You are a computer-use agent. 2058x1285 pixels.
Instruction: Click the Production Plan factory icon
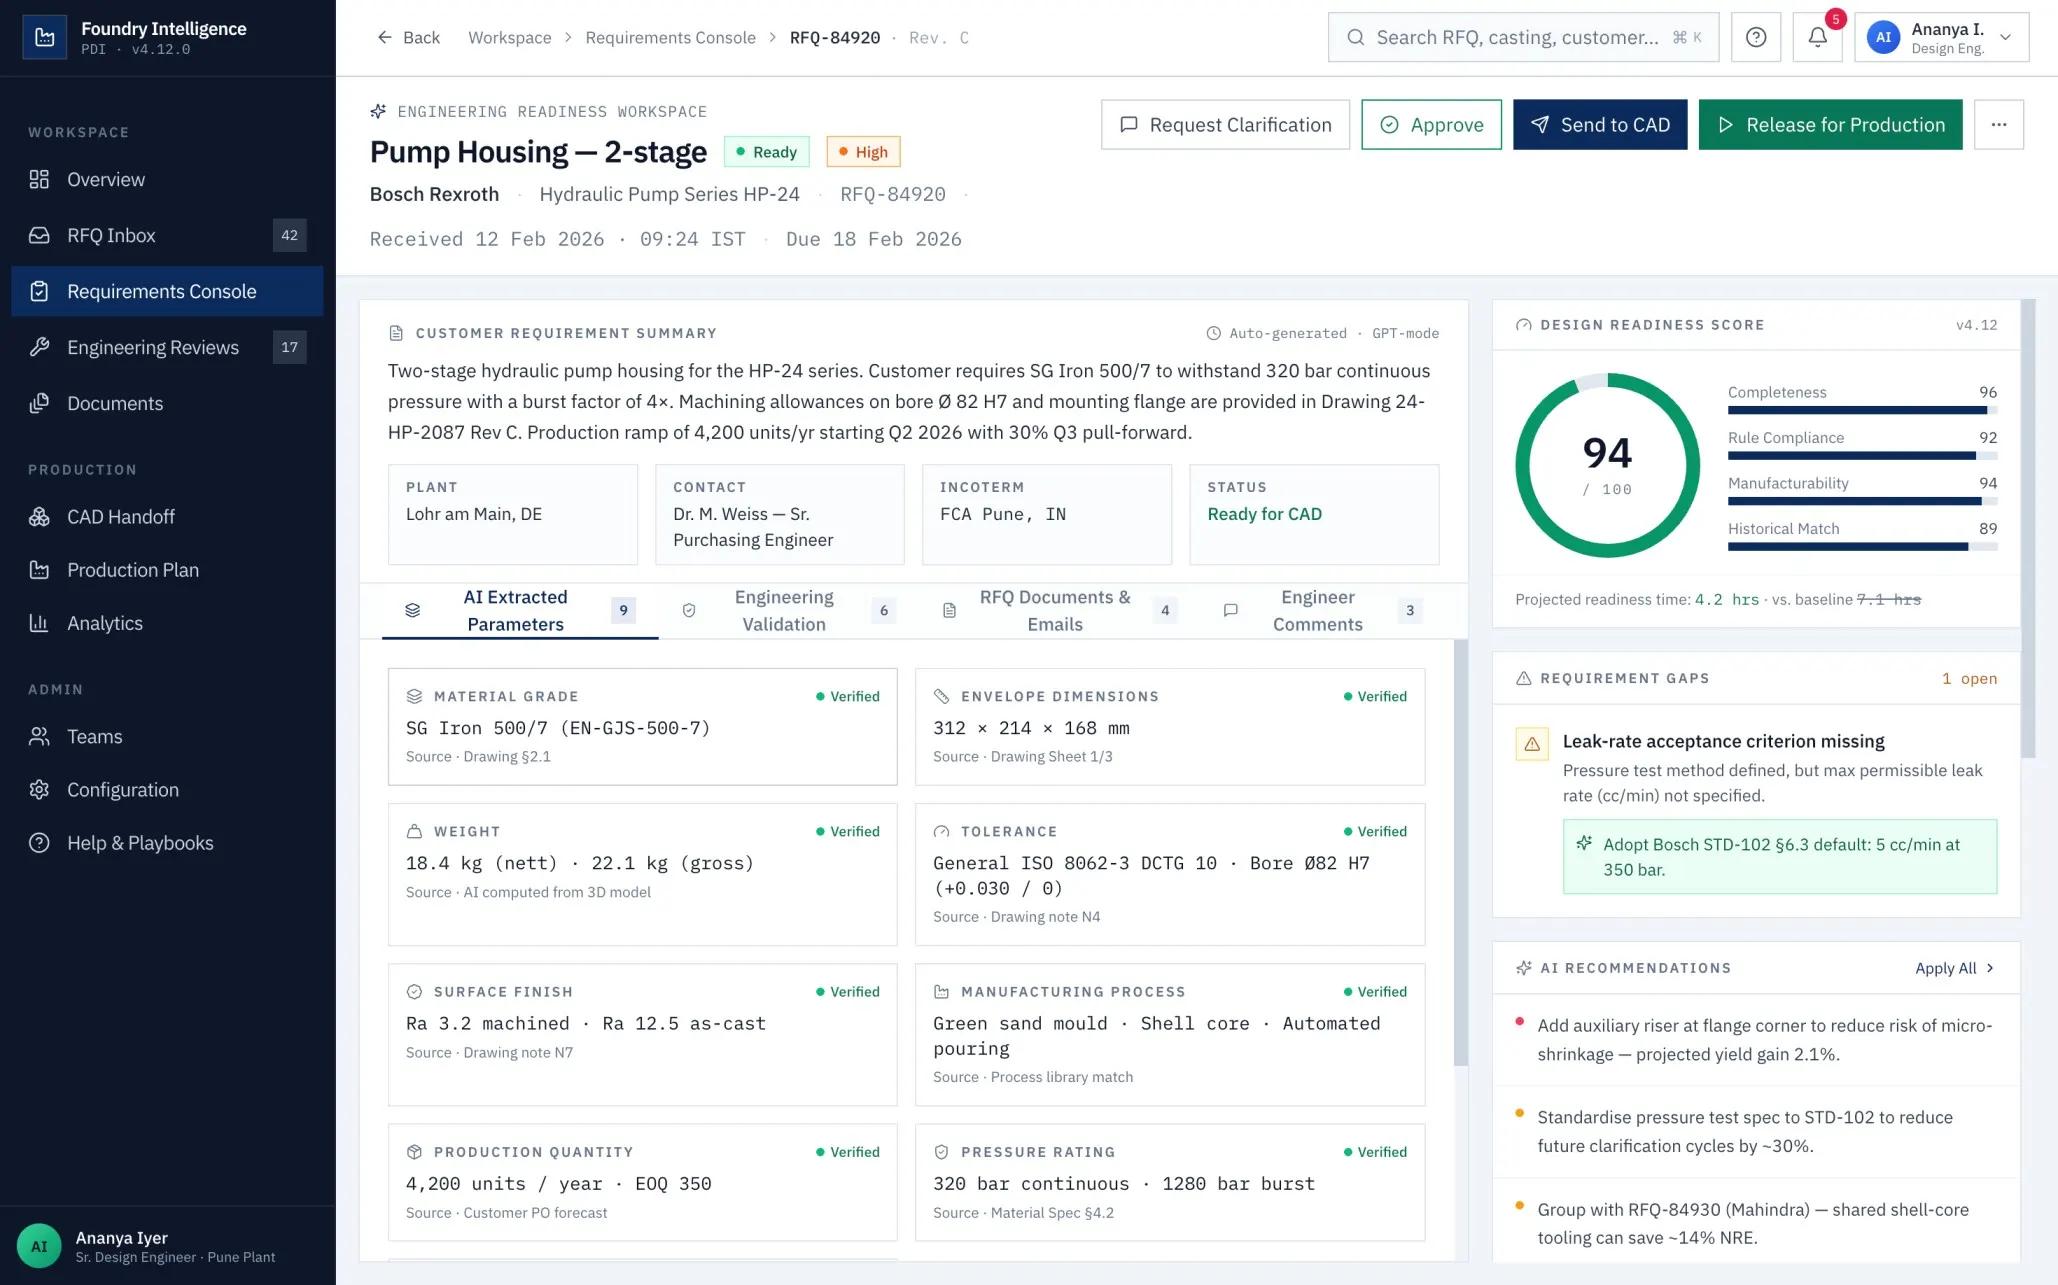click(x=39, y=570)
